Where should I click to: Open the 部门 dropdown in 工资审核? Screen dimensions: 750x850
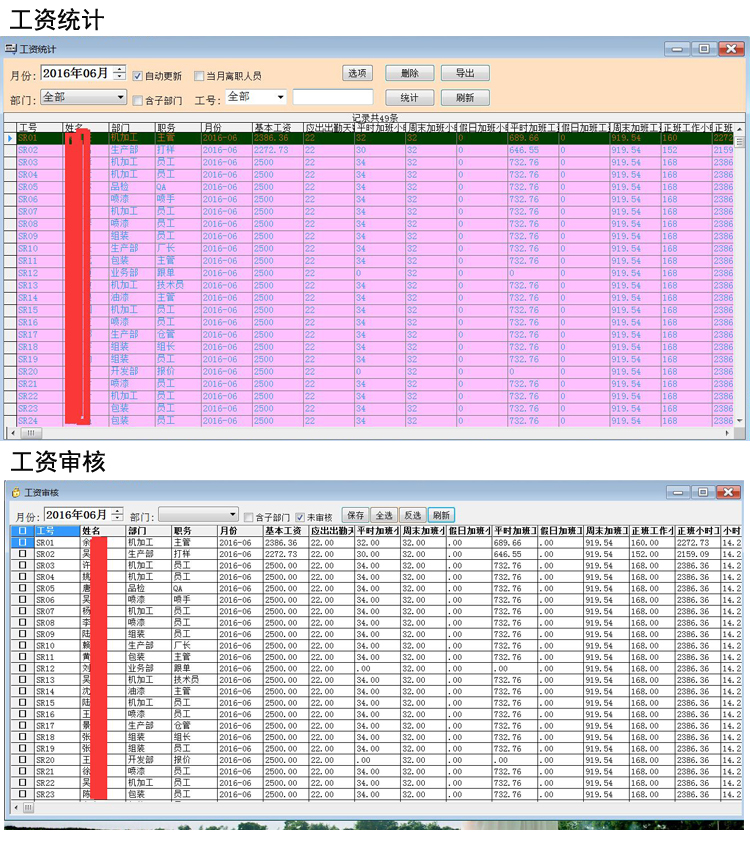point(233,514)
